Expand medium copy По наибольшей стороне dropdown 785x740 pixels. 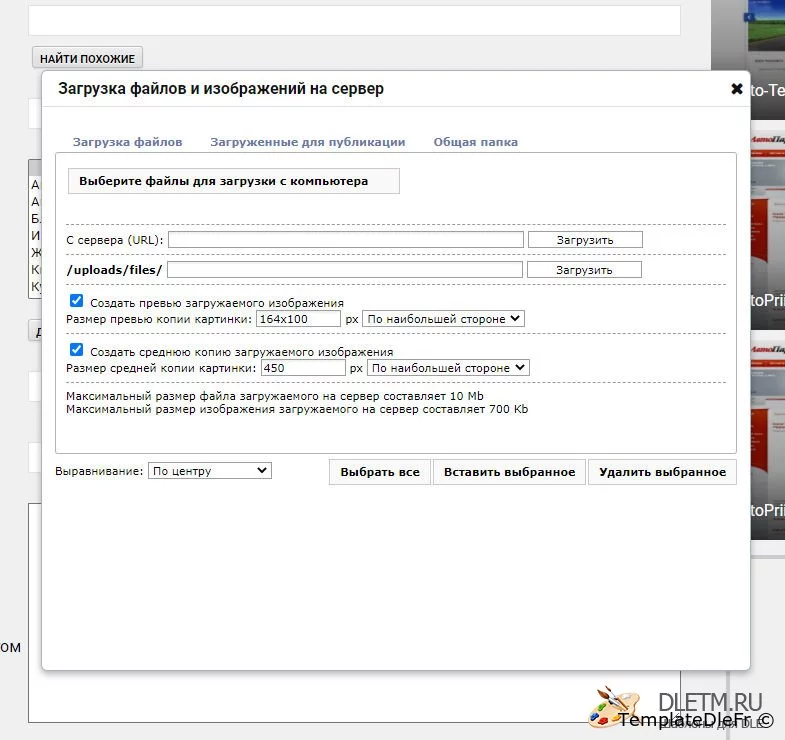(448, 368)
